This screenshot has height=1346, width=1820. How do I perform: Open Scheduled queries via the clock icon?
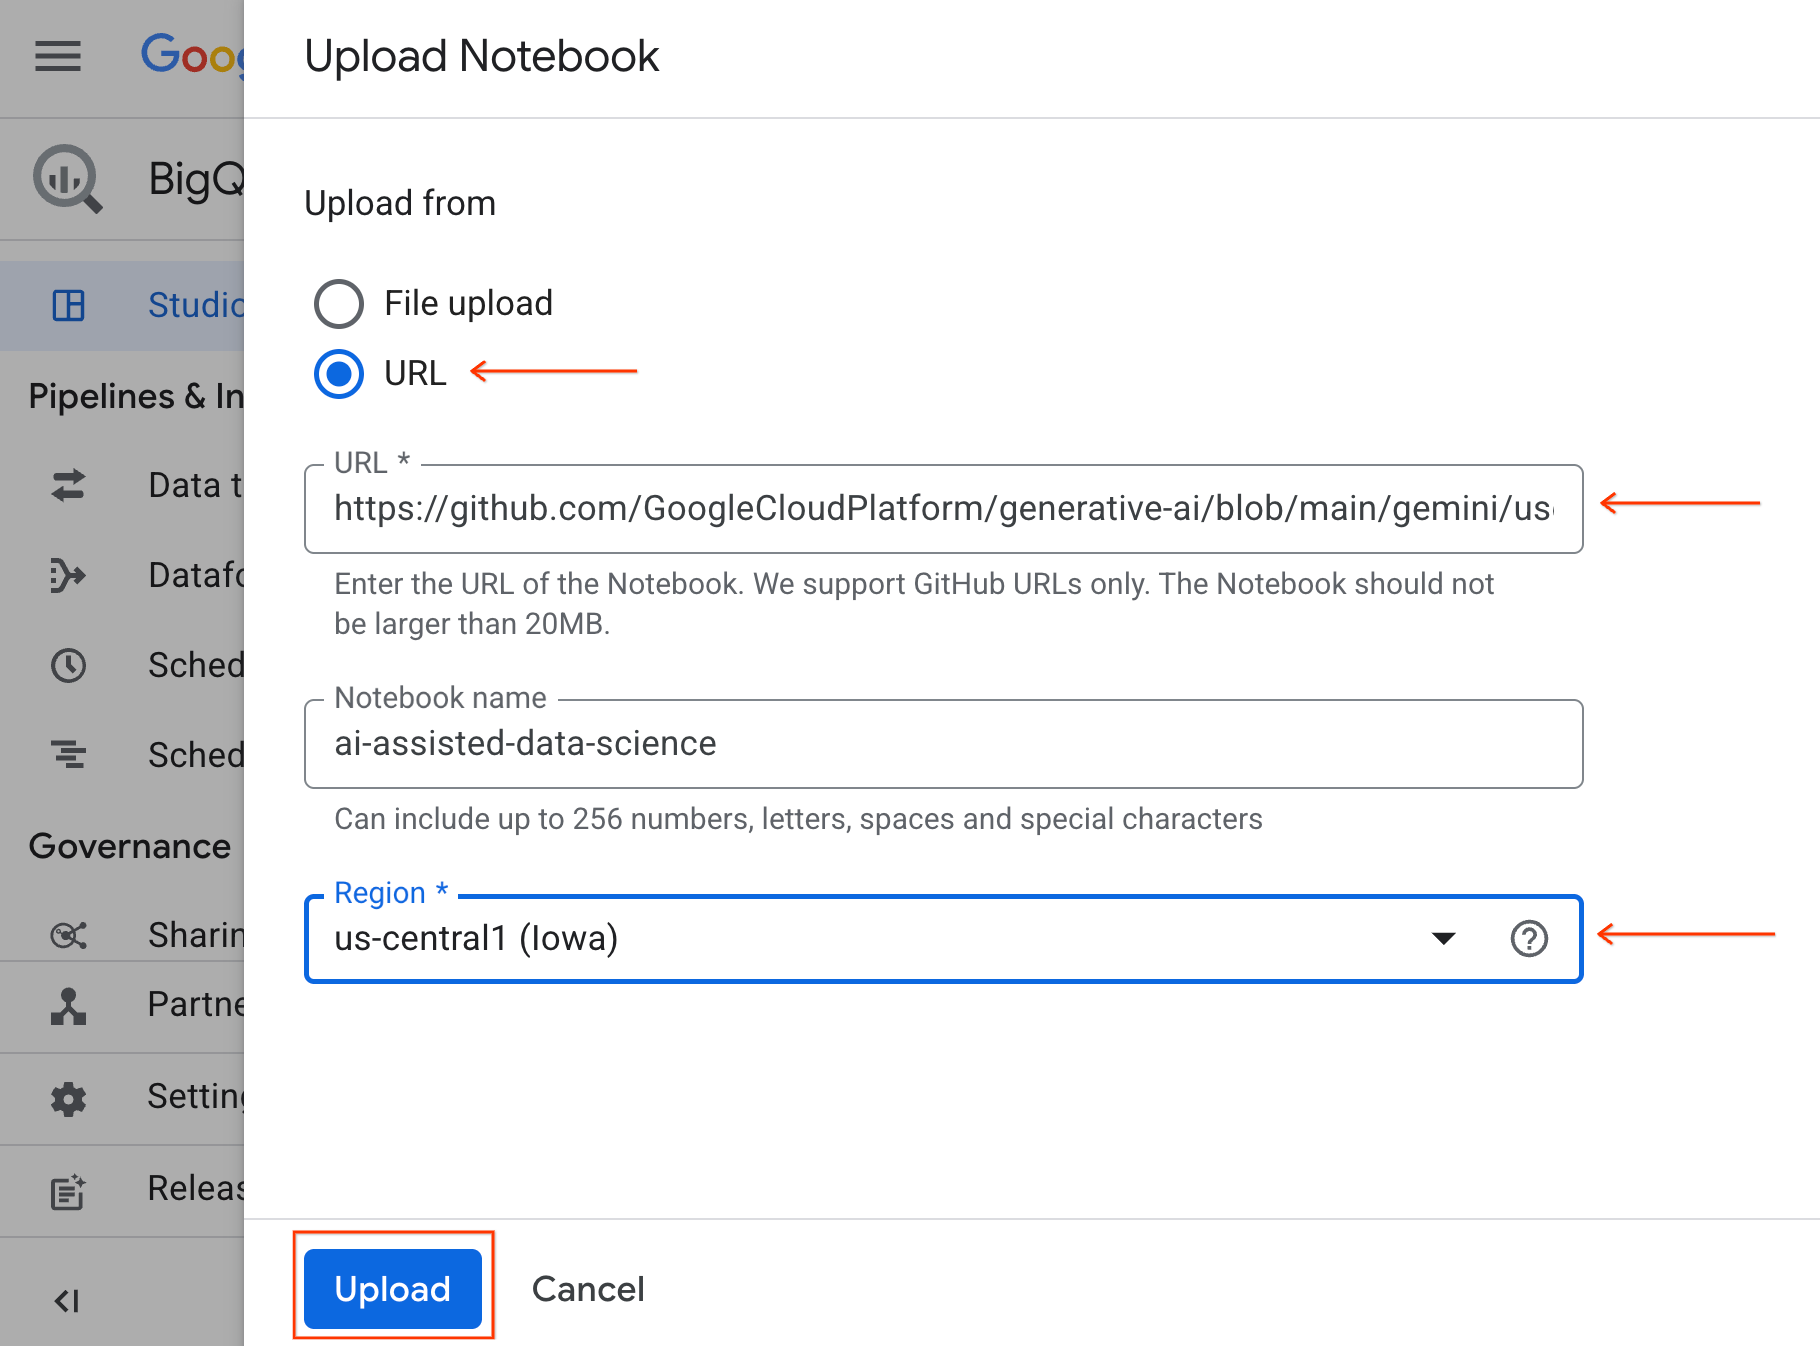click(68, 665)
